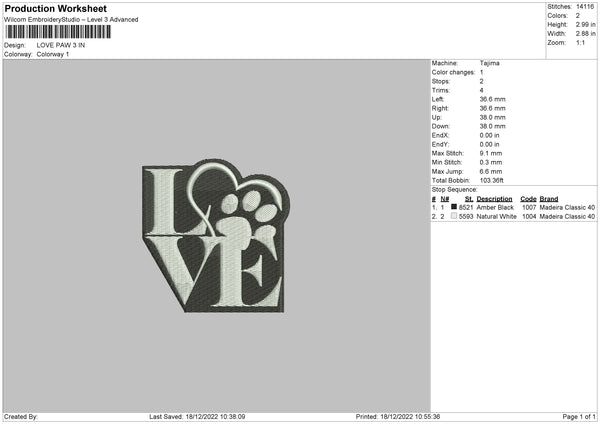Click the 'Color changes:' label
The width and height of the screenshot is (600, 424).
453,72
